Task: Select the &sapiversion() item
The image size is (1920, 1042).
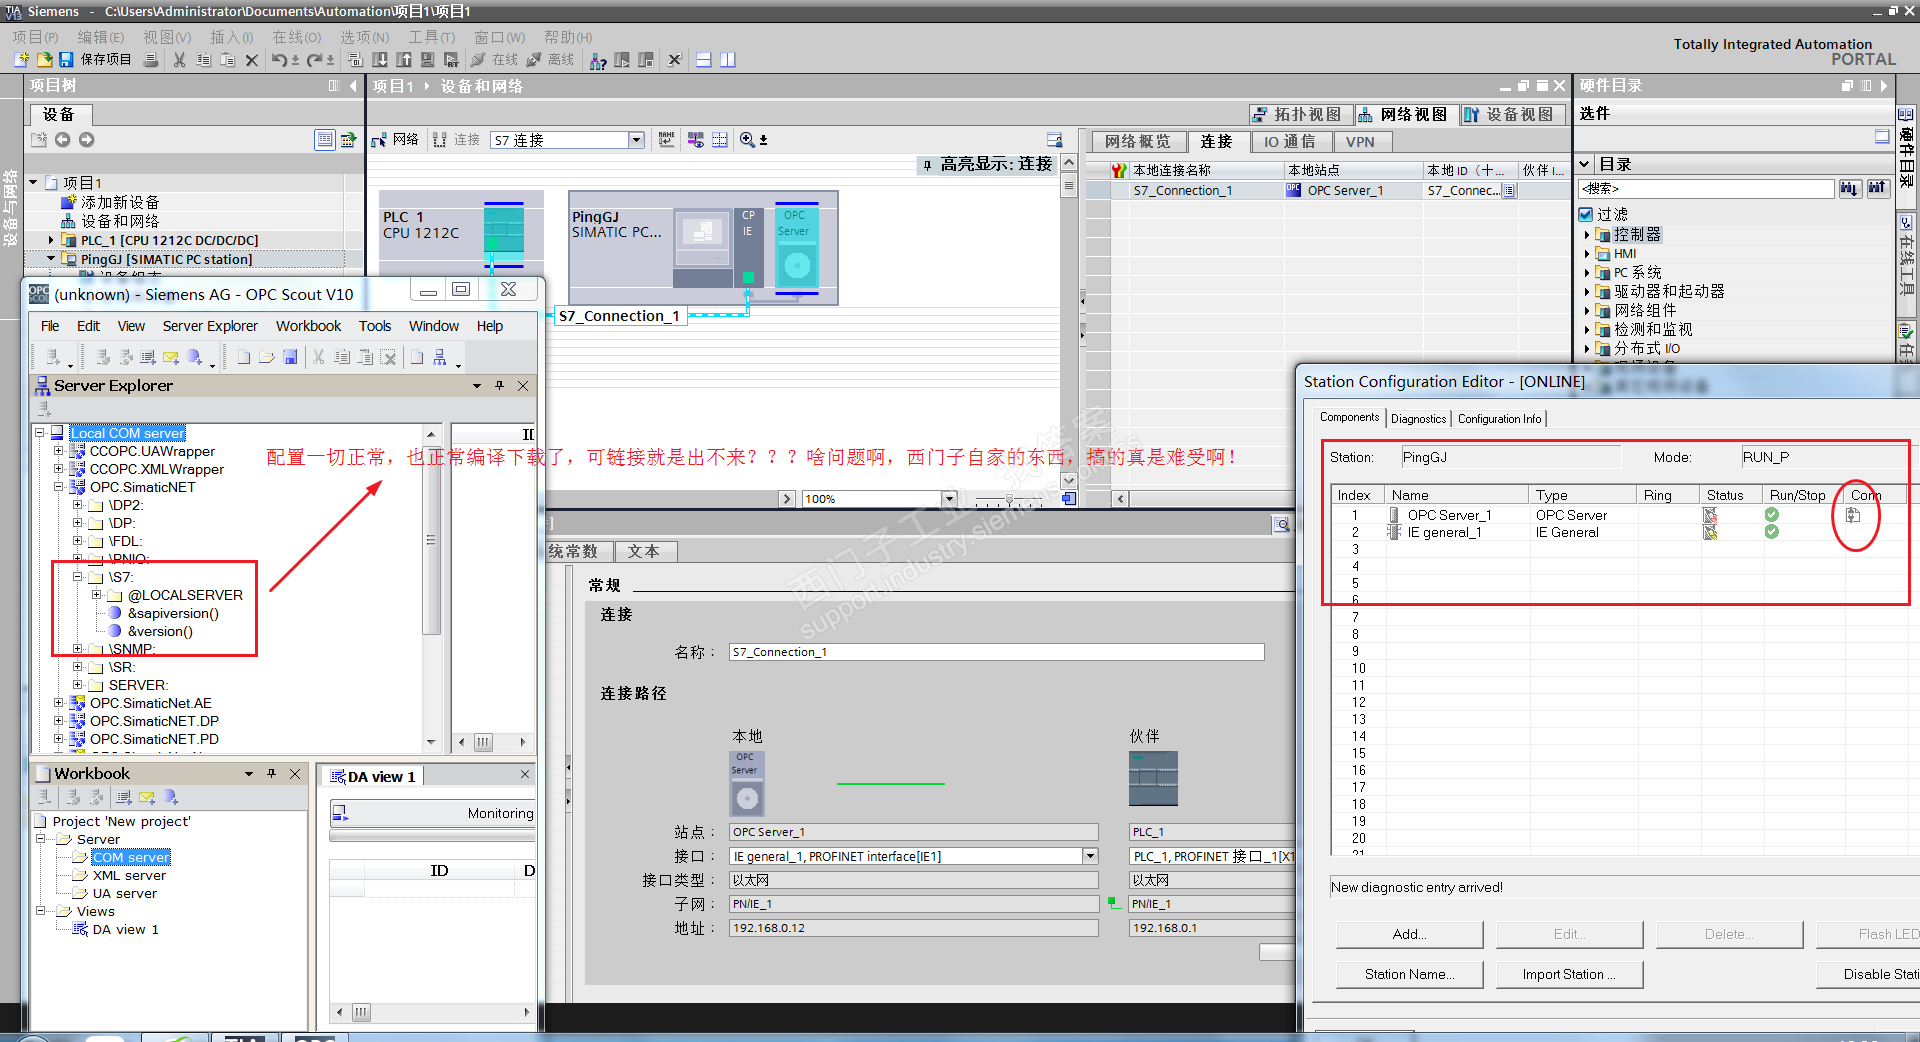Action: click(173, 613)
